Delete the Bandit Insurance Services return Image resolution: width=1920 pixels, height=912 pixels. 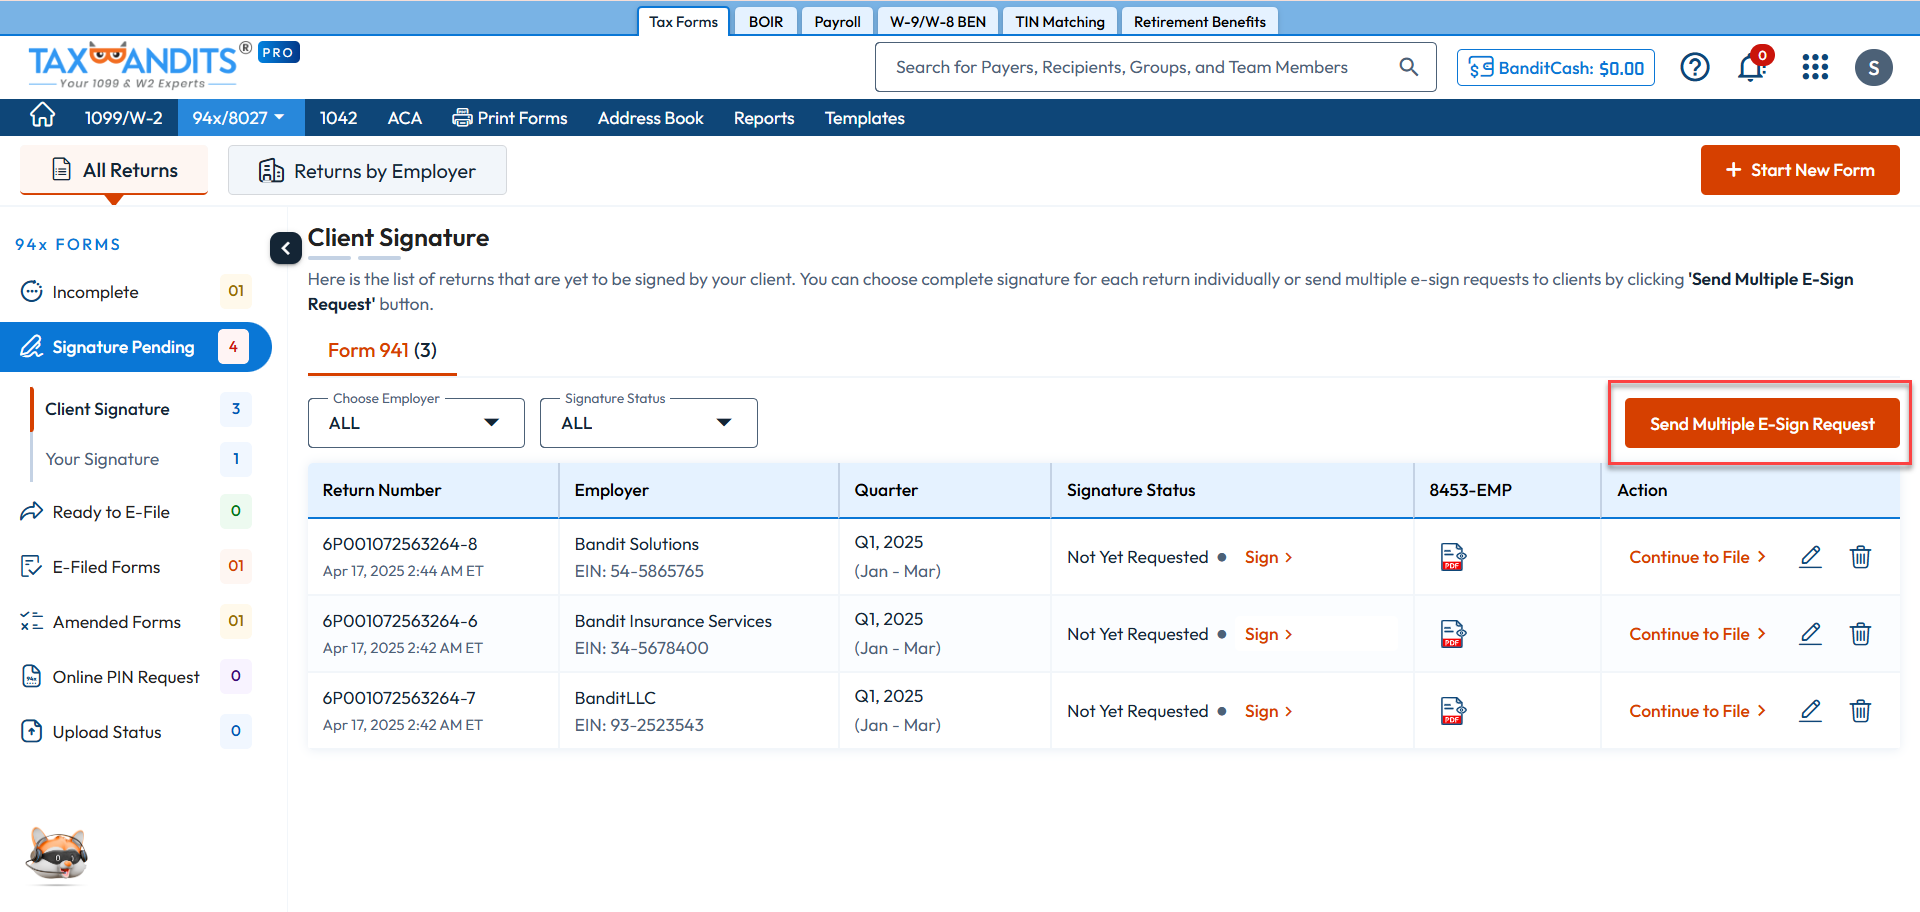click(x=1860, y=634)
